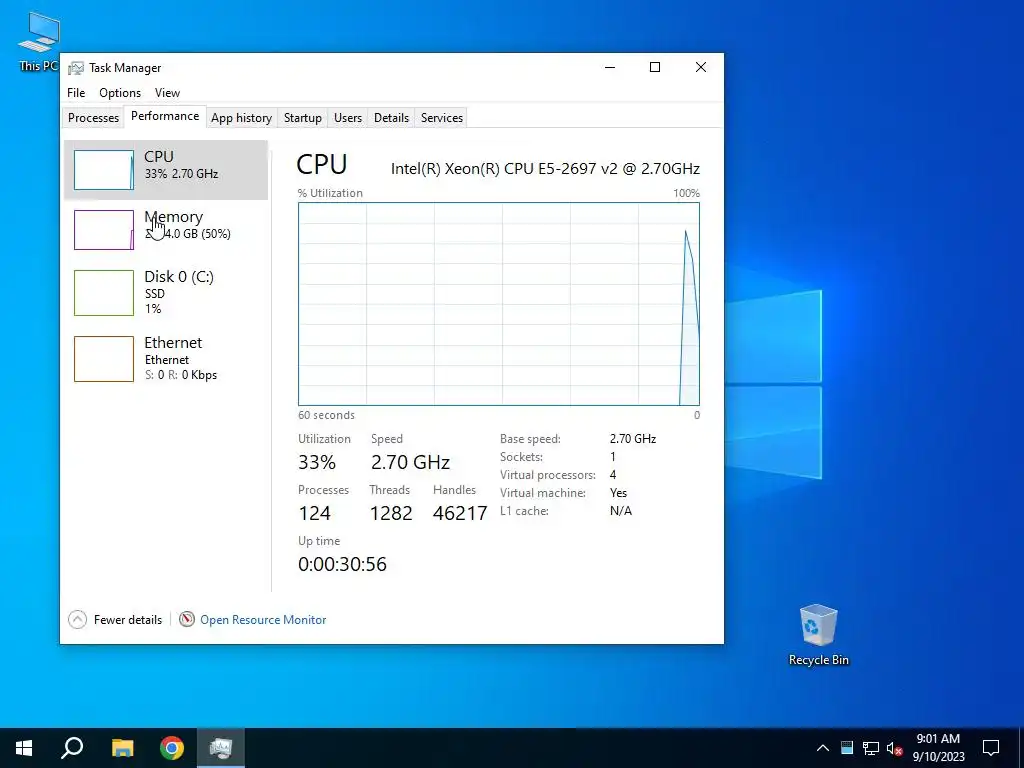Switch to the Performance tab
Viewport: 1024px width, 768px height.
165,116
